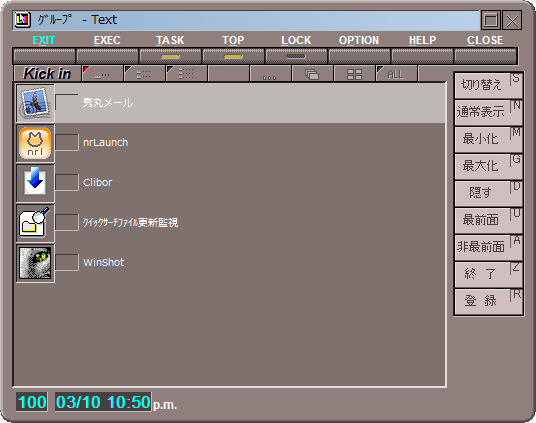The height and width of the screenshot is (423, 536).
Task: Click the bar button under EXEC
Action: (x=107, y=56)
